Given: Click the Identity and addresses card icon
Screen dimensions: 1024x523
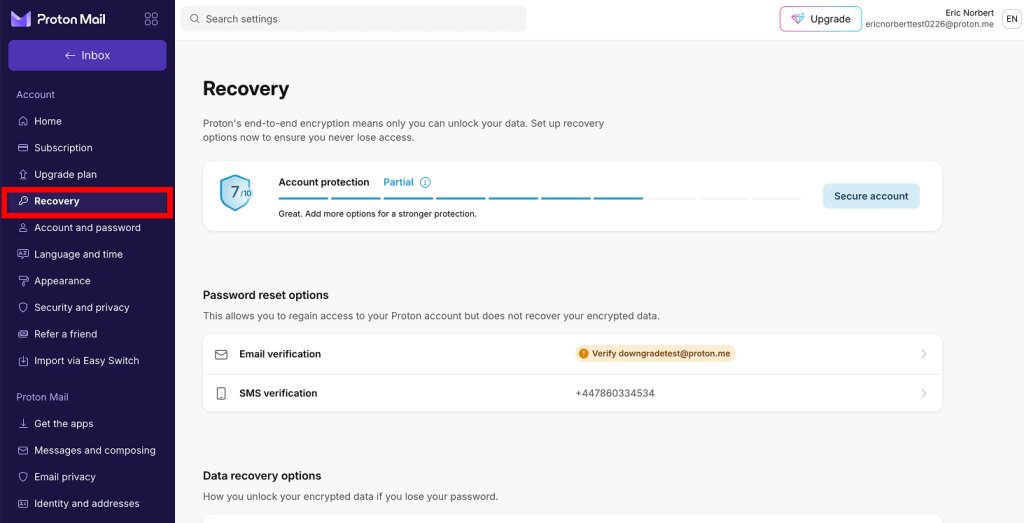Looking at the screenshot, I should coord(23,503).
